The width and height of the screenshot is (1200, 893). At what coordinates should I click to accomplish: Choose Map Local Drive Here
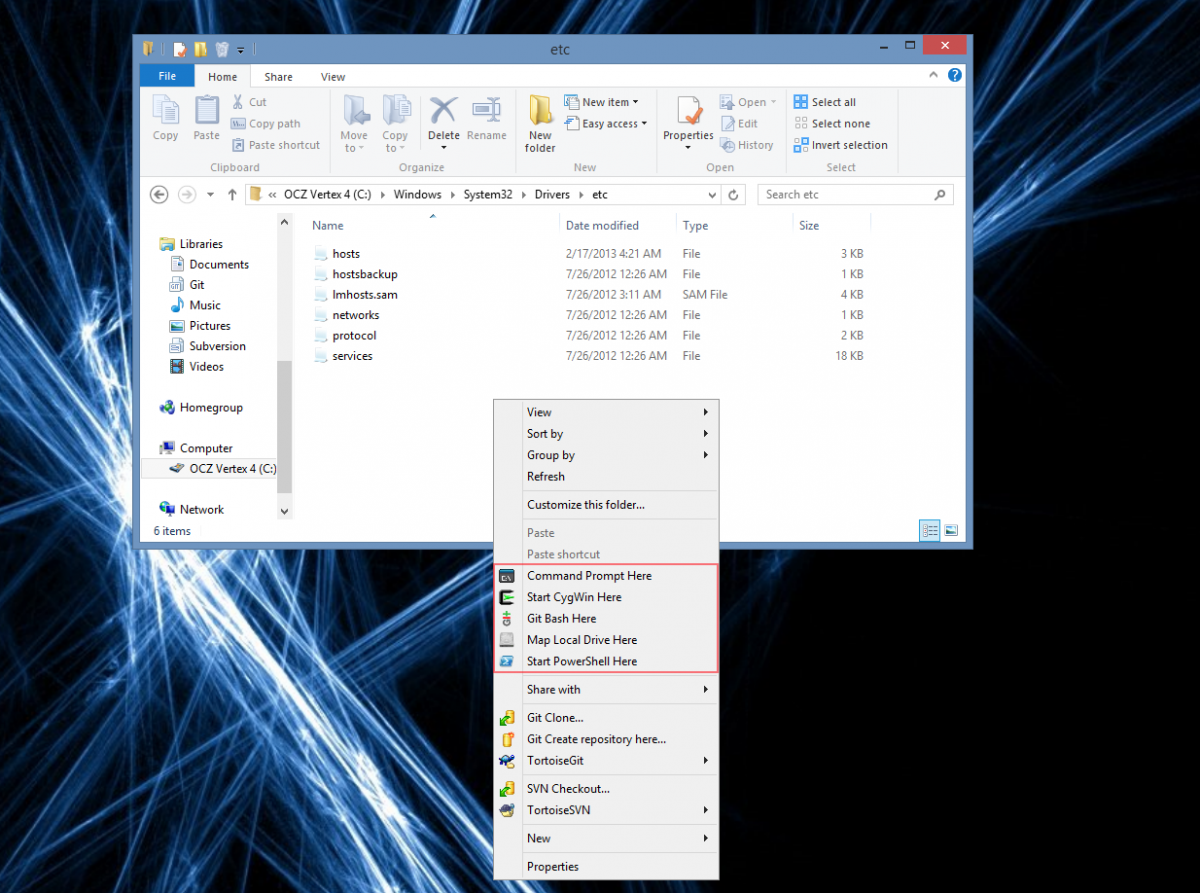606,640
